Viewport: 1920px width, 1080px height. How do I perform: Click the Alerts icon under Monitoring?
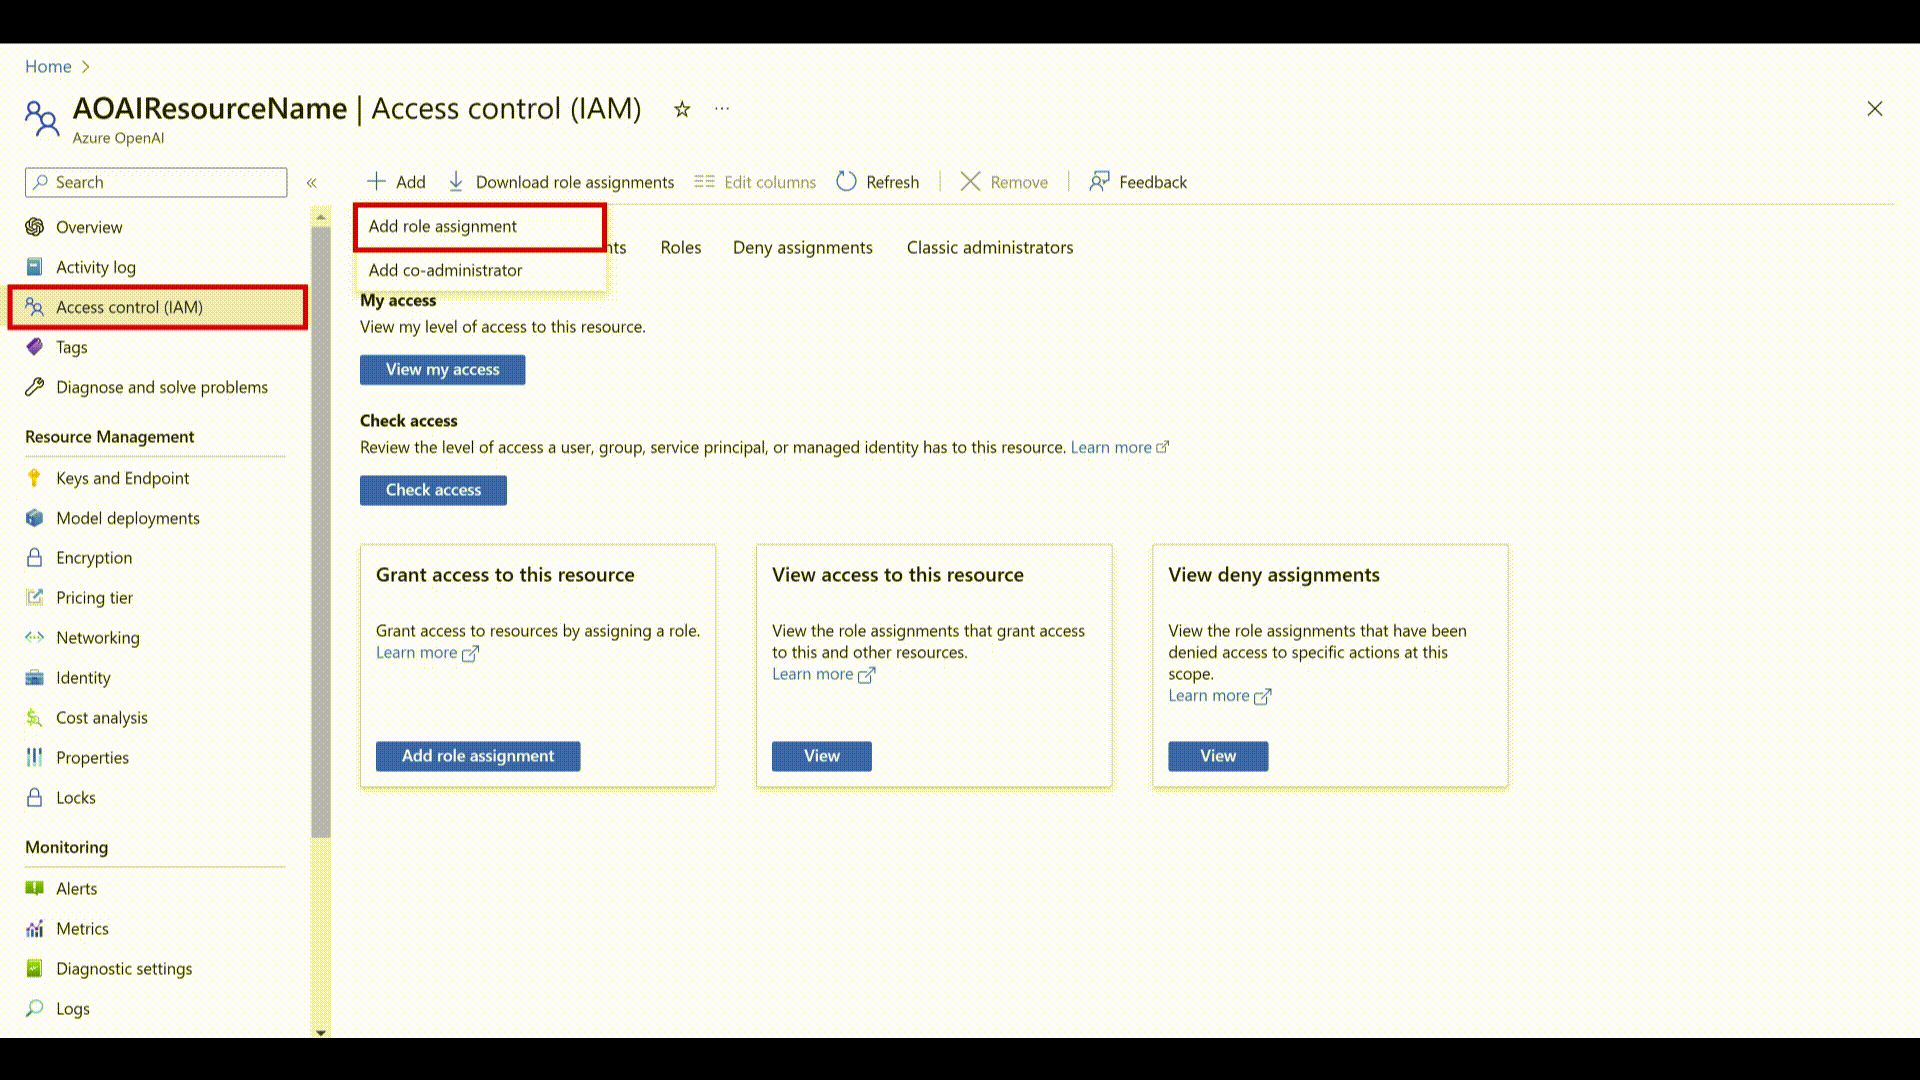pos(35,889)
